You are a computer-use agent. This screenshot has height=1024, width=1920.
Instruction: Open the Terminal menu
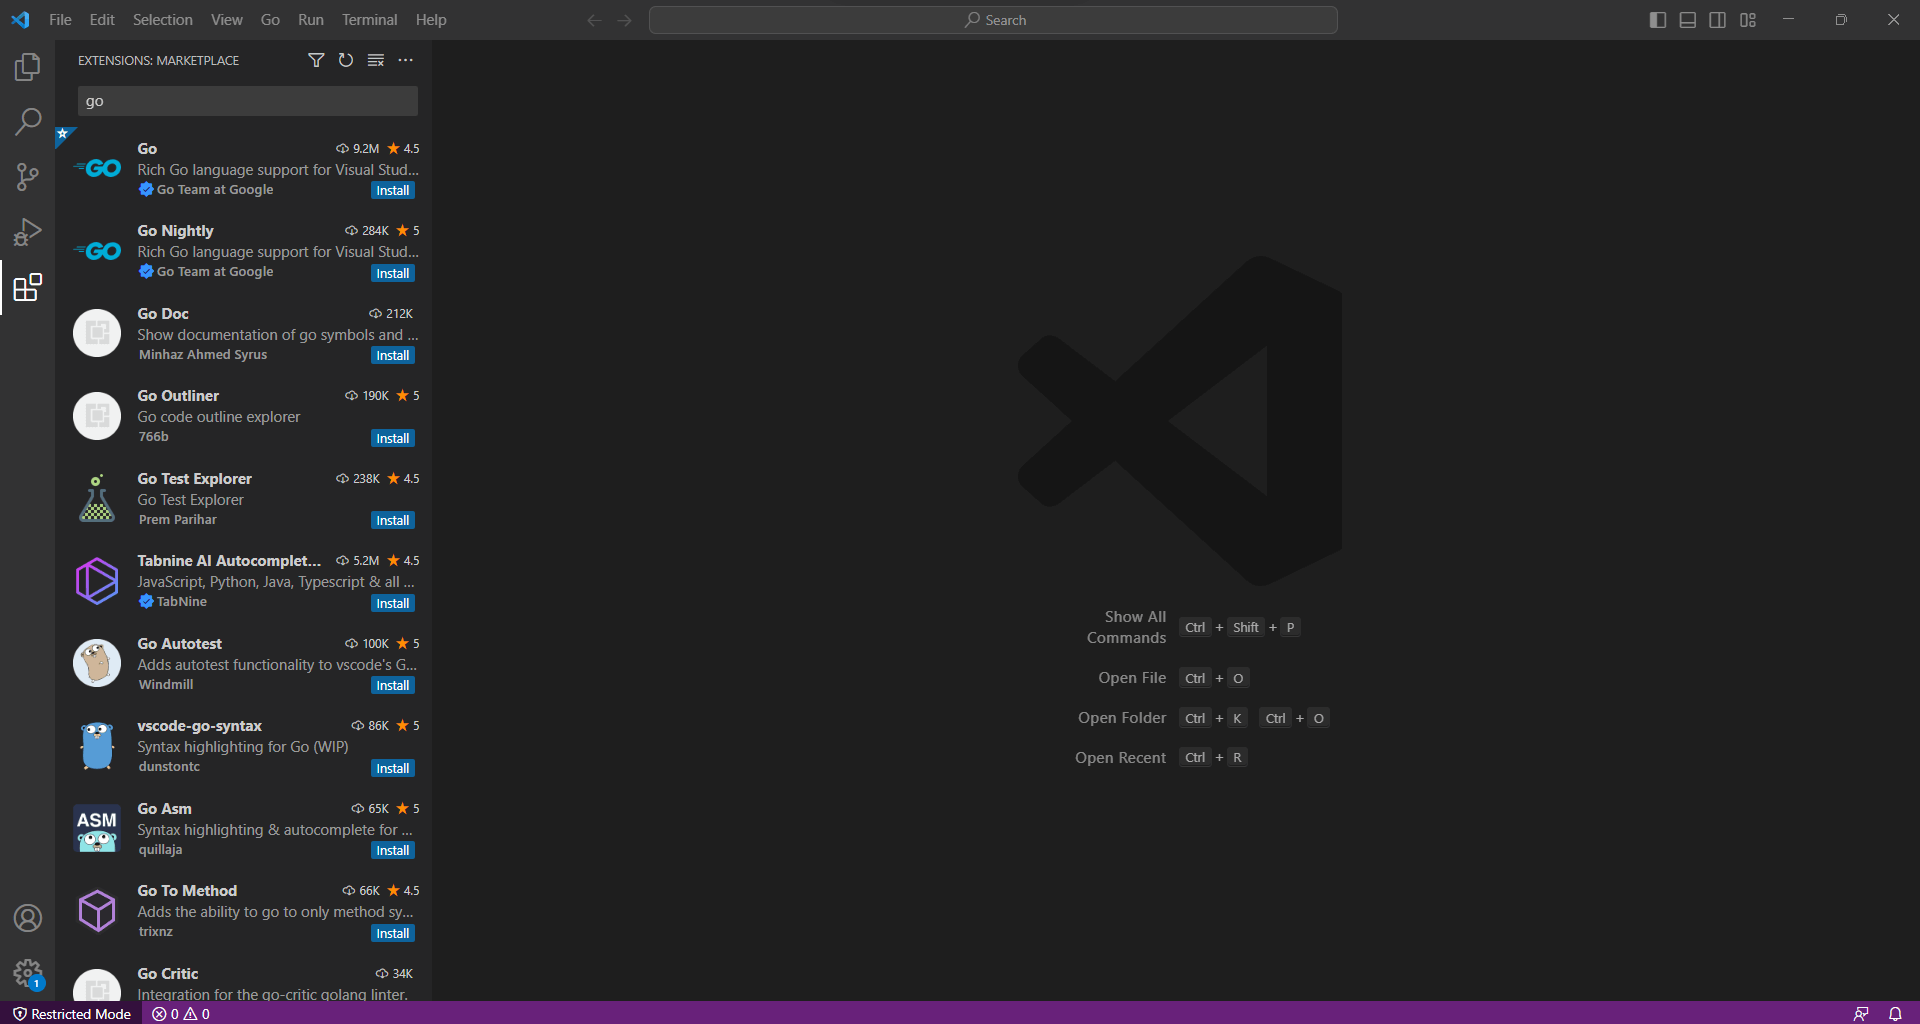369,20
